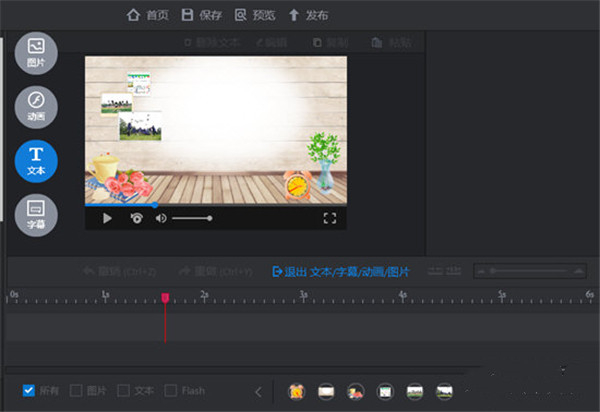Enable the 图片 filter checkbox
This screenshot has width=600, height=412.
tap(76, 390)
